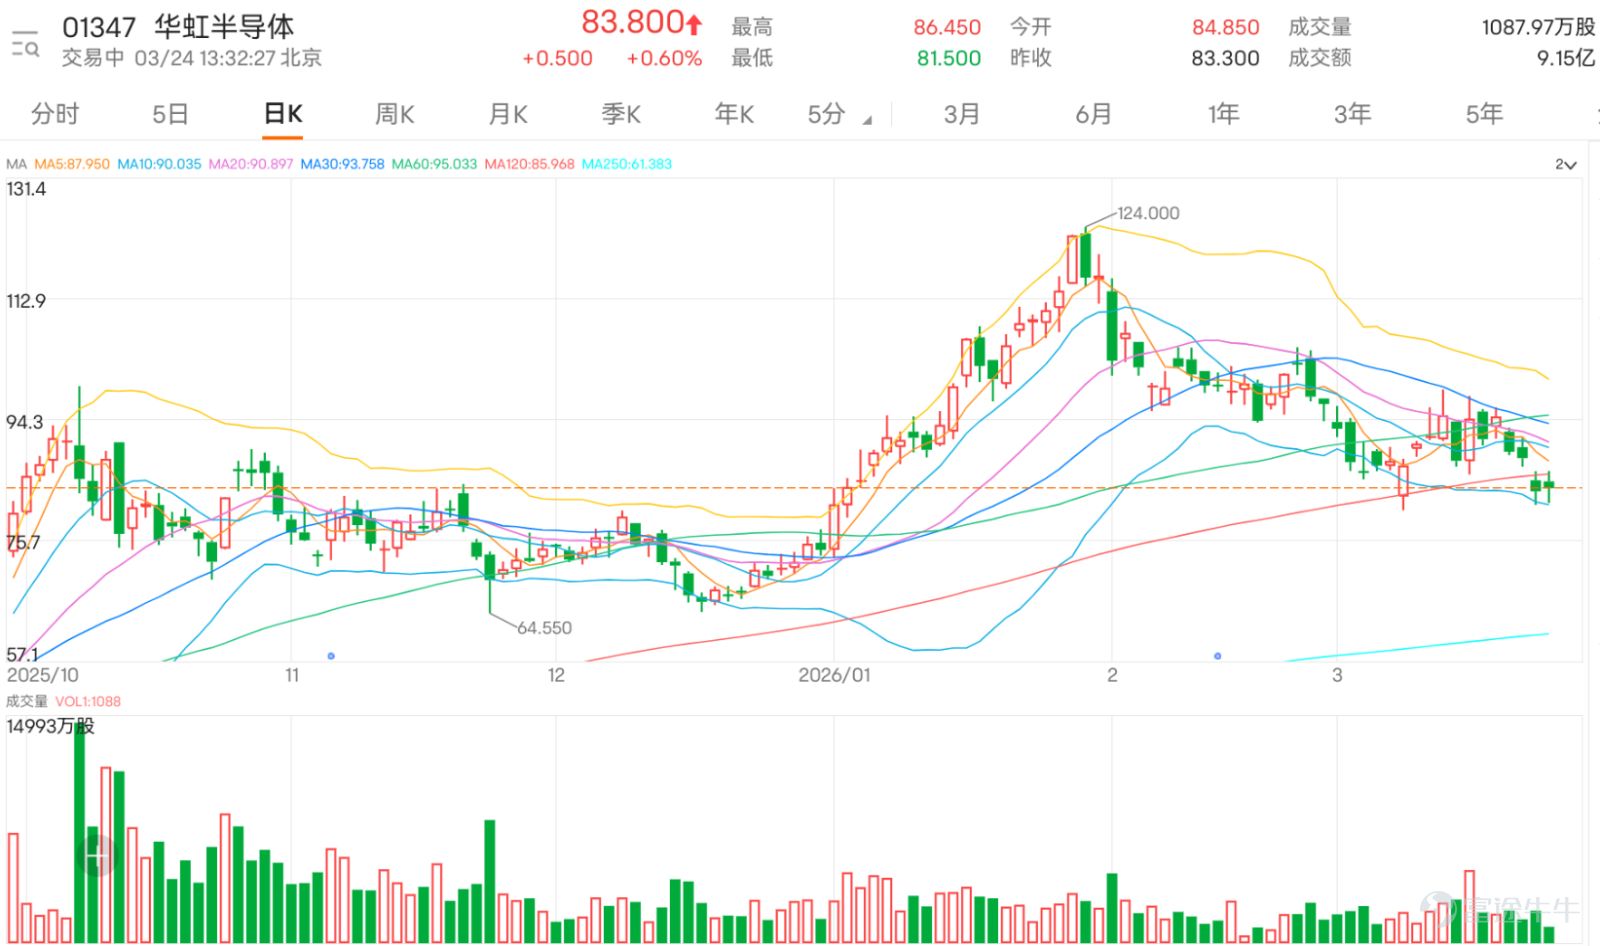Screen dimensions: 1600x946
Task: Toggle the MA5:87.950 orange line label
Action: tap(72, 164)
